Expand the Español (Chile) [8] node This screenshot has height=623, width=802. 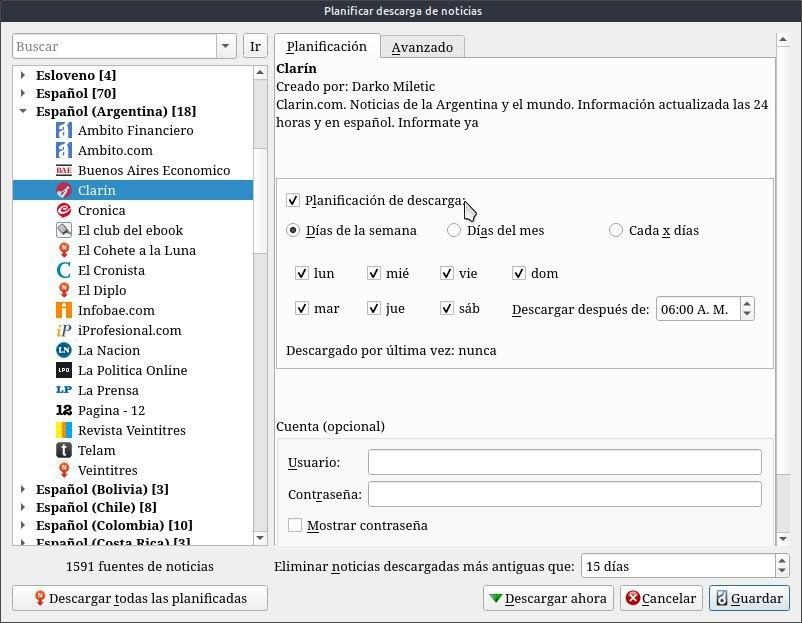point(23,507)
